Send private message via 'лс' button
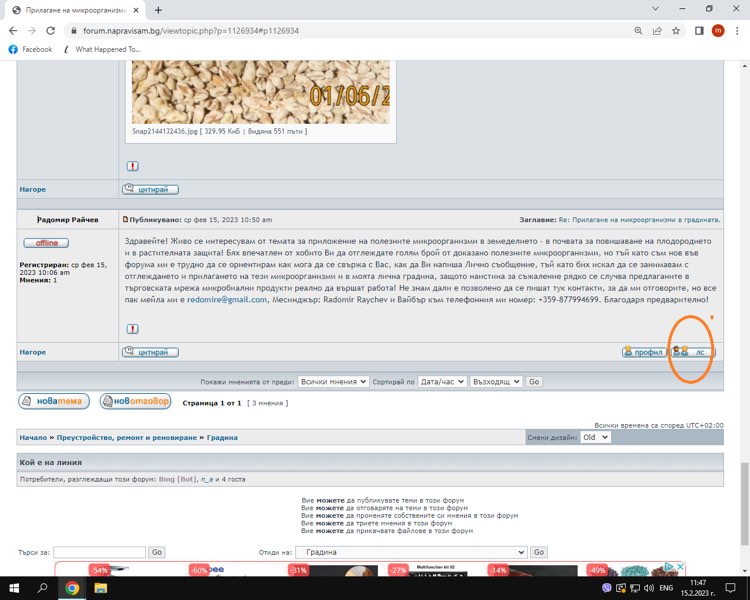750x600 pixels. click(x=694, y=352)
